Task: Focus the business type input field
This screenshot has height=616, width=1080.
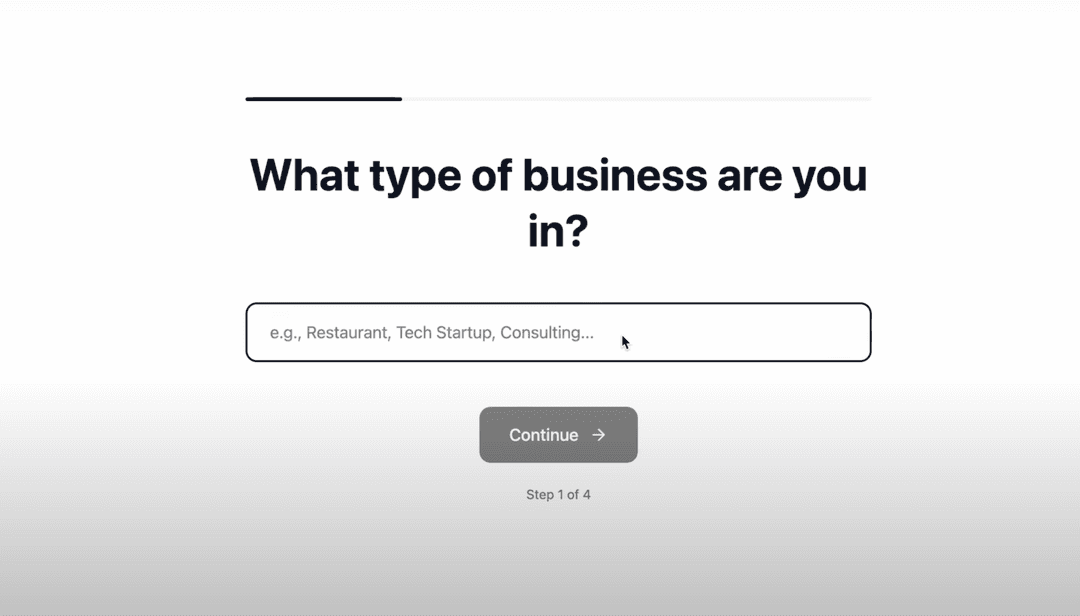Action: coord(558,332)
